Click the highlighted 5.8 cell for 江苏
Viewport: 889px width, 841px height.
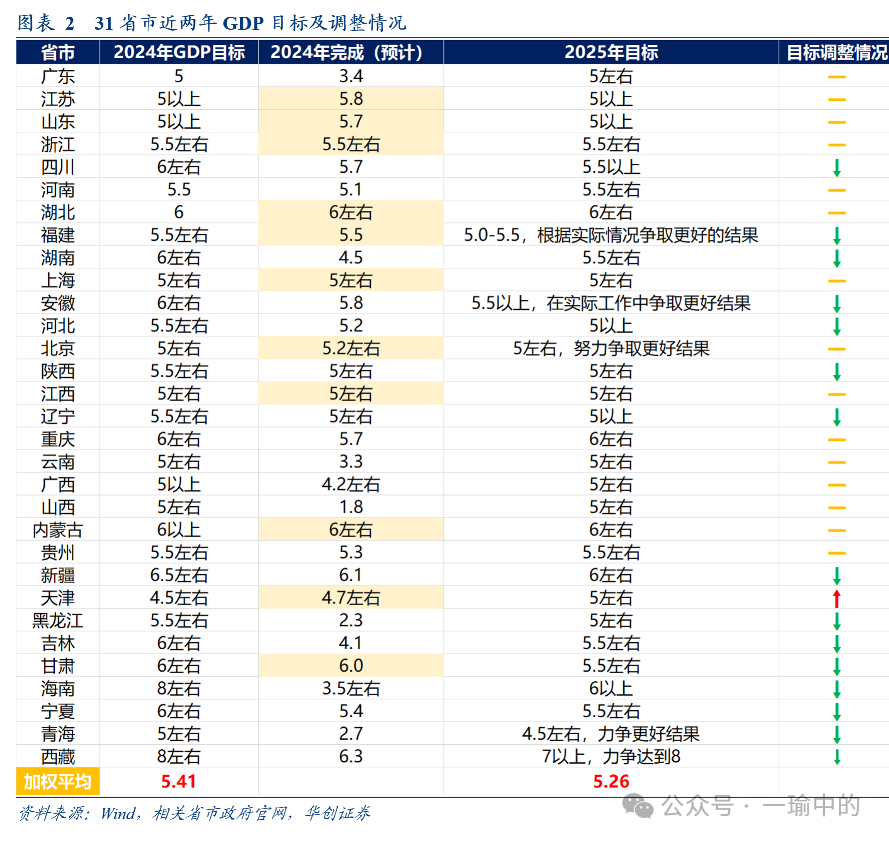pyautogui.click(x=351, y=99)
